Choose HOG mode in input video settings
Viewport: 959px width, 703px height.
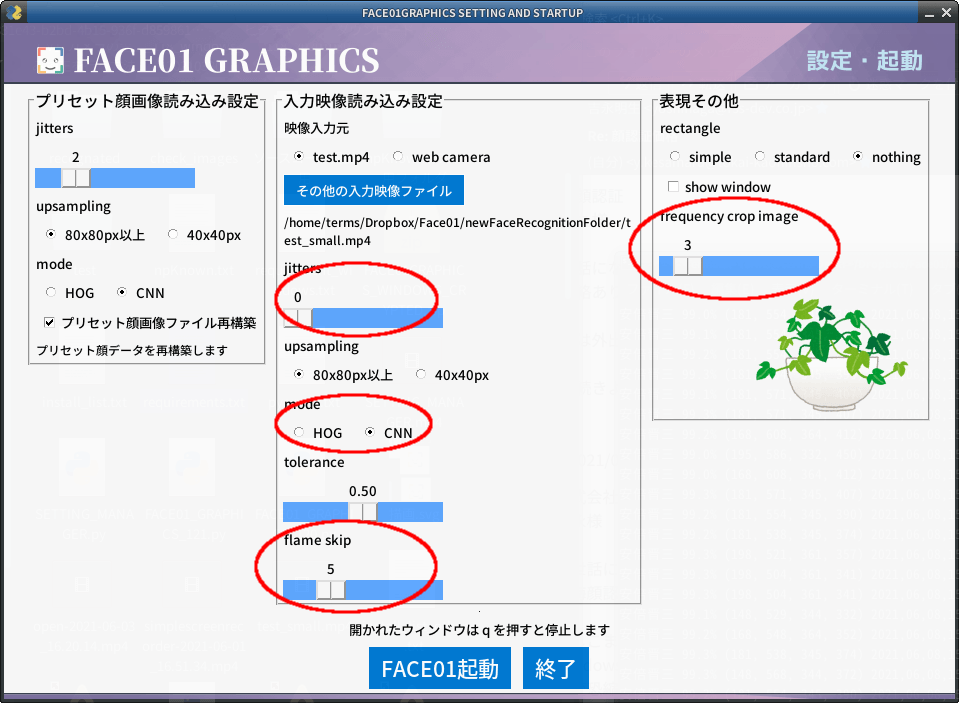(298, 433)
